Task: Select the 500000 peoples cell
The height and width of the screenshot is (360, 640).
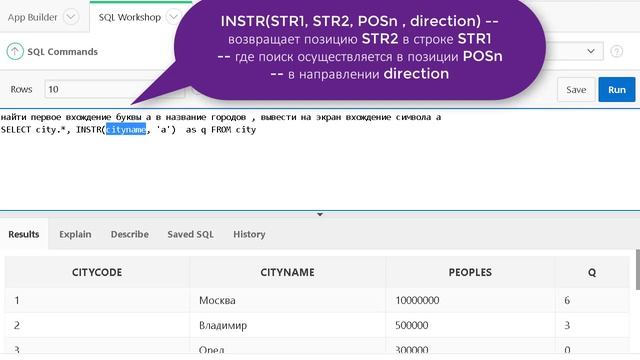Action: pos(470,325)
